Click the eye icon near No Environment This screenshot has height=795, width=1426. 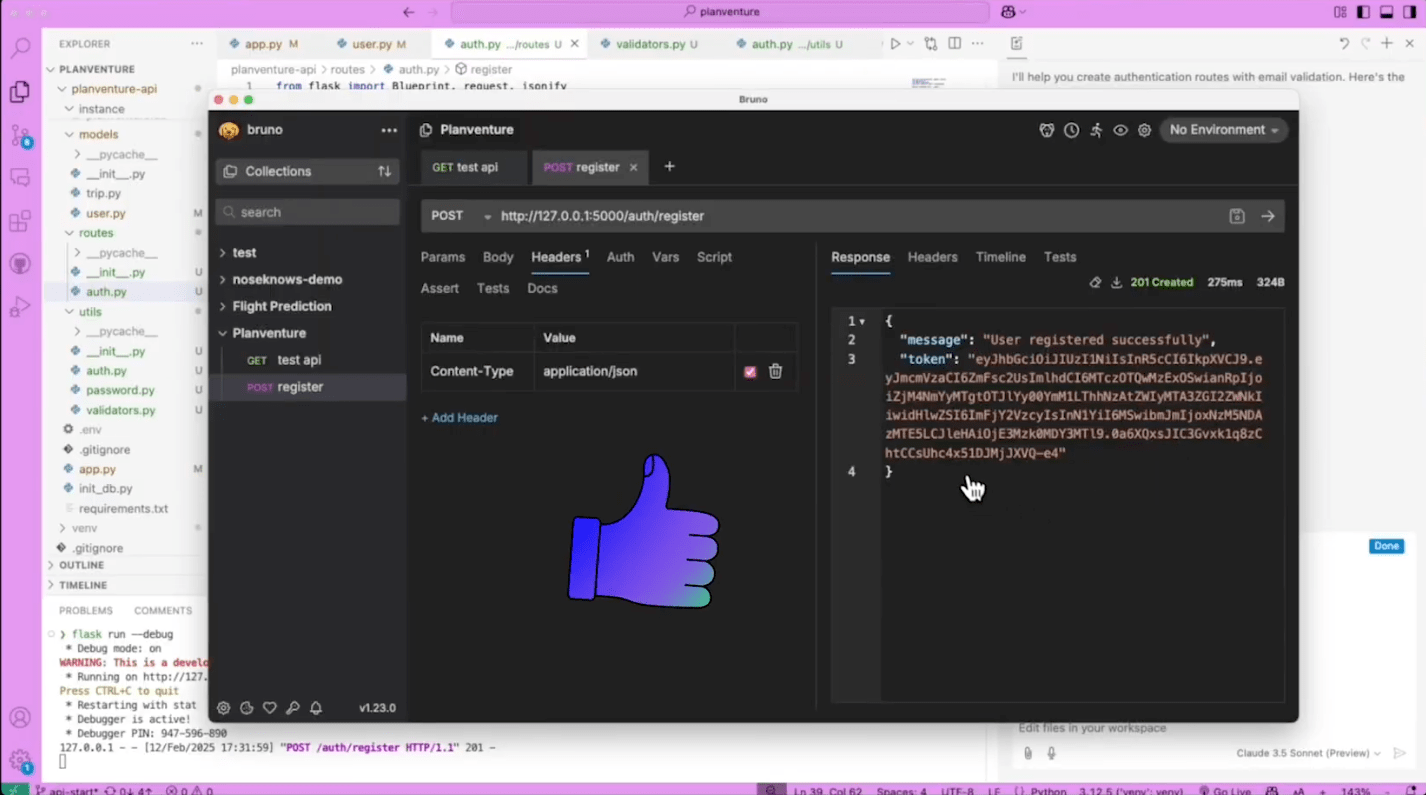(x=1120, y=130)
